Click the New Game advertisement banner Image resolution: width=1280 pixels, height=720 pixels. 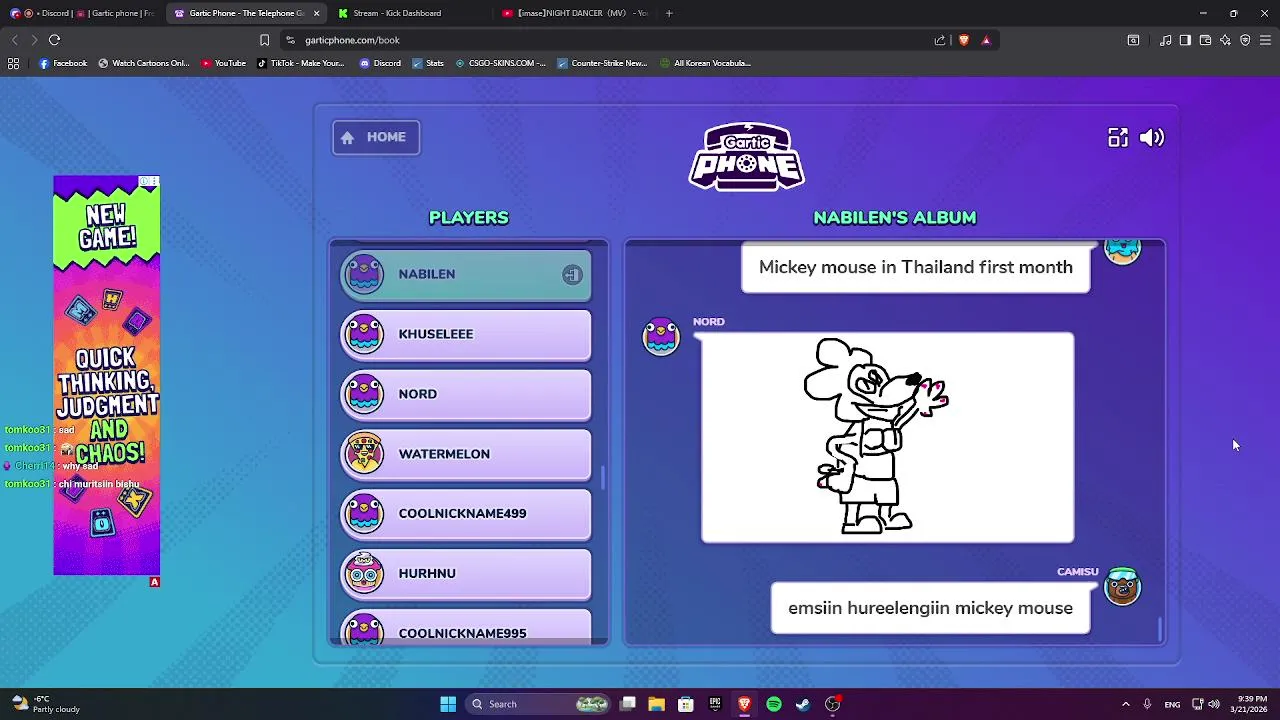point(107,376)
